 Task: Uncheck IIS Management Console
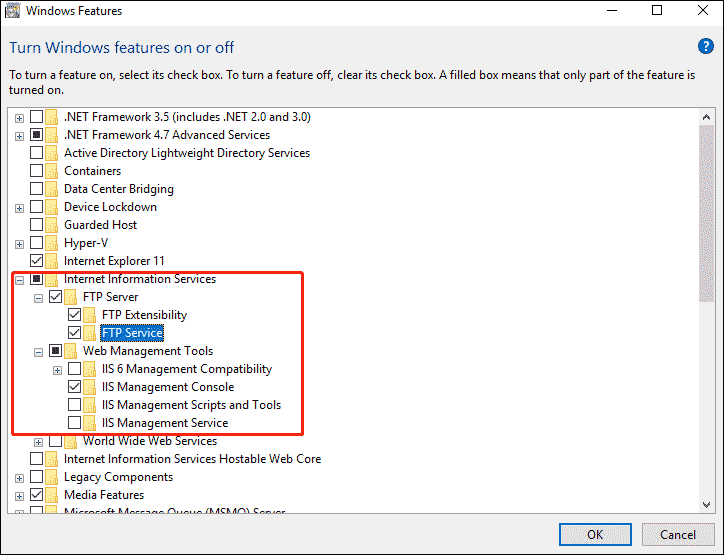(x=74, y=386)
